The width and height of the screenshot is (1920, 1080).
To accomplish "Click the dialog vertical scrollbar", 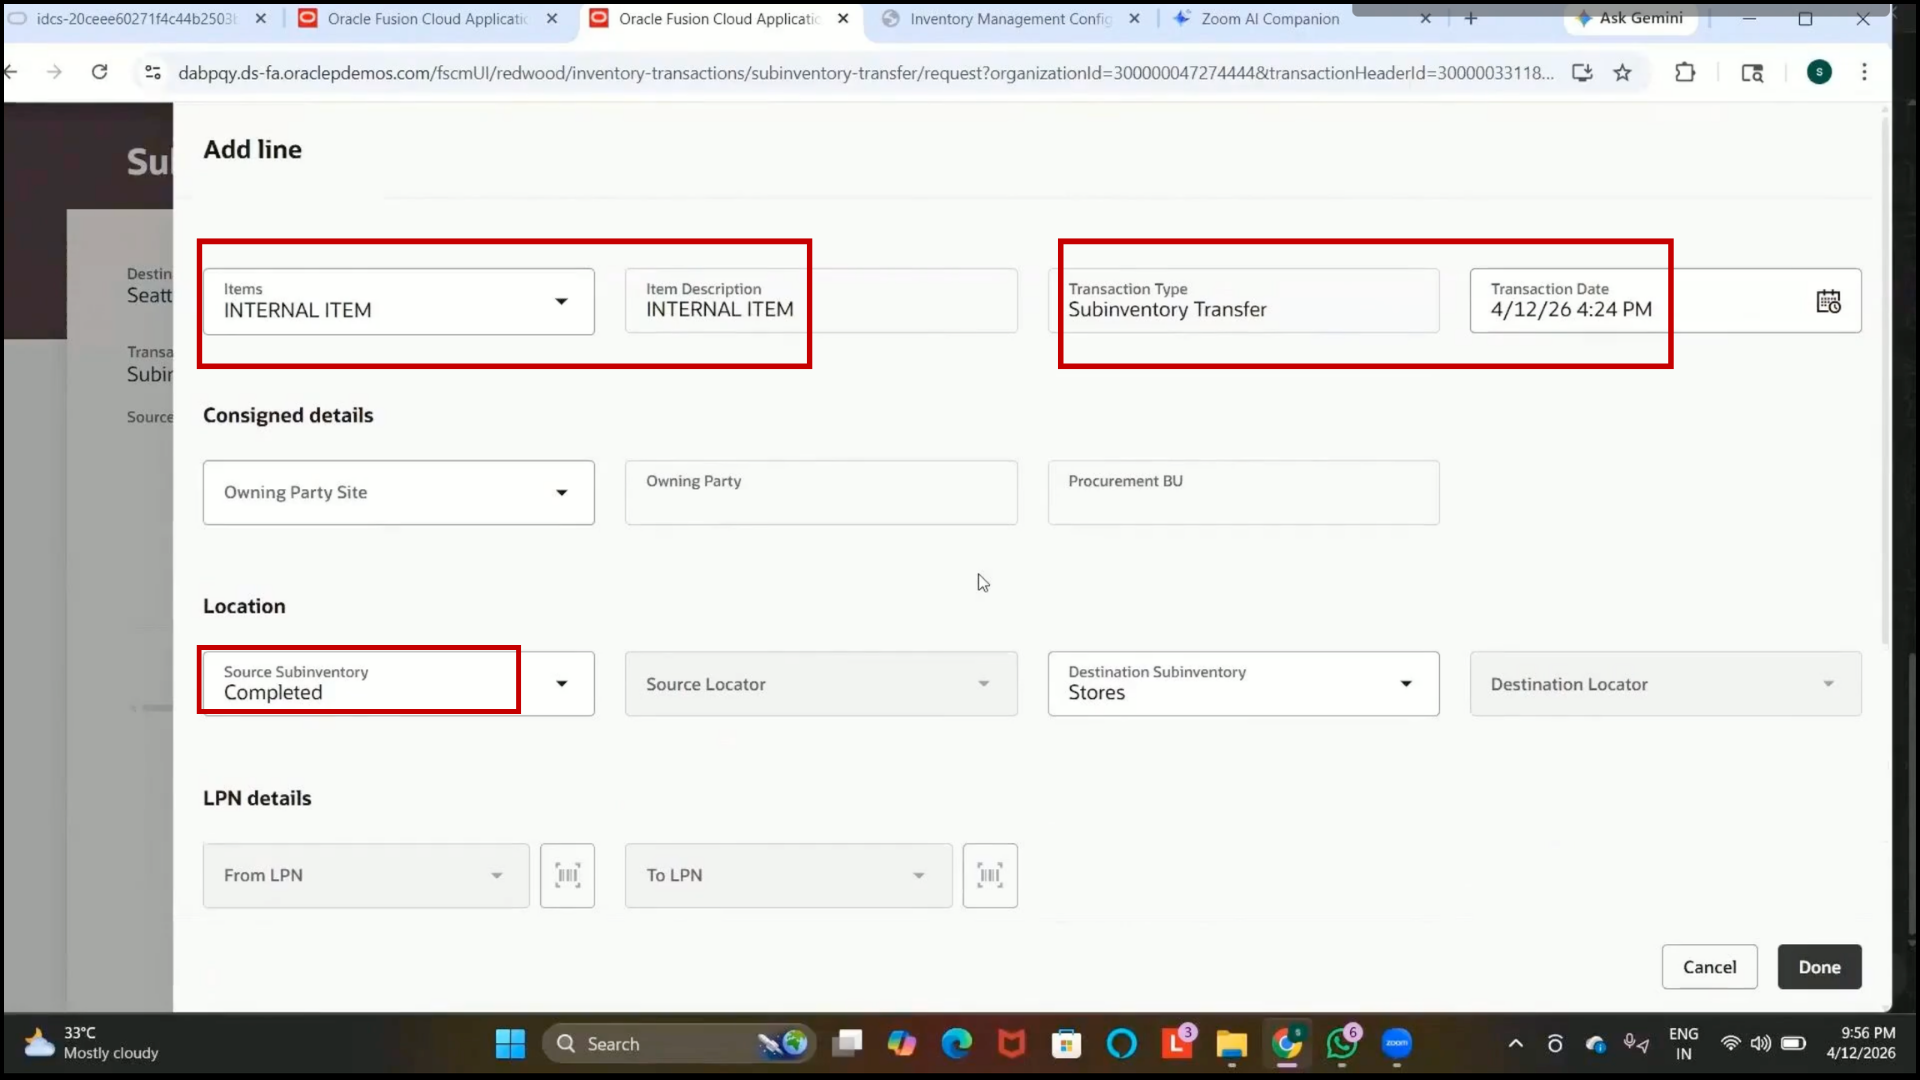I will pos(1886,380).
